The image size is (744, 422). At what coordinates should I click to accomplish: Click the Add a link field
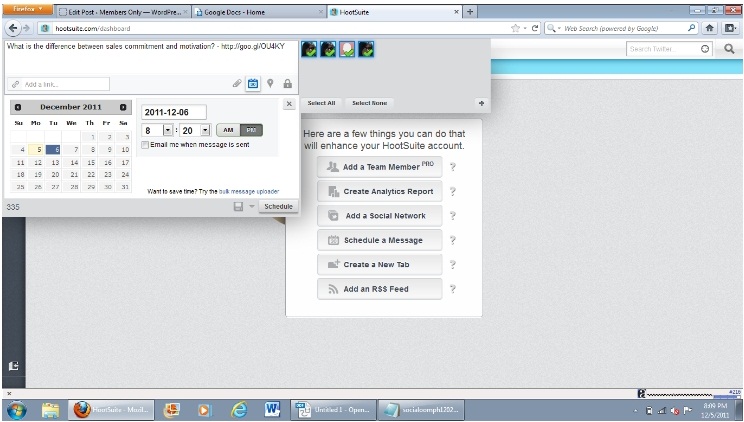pos(58,84)
